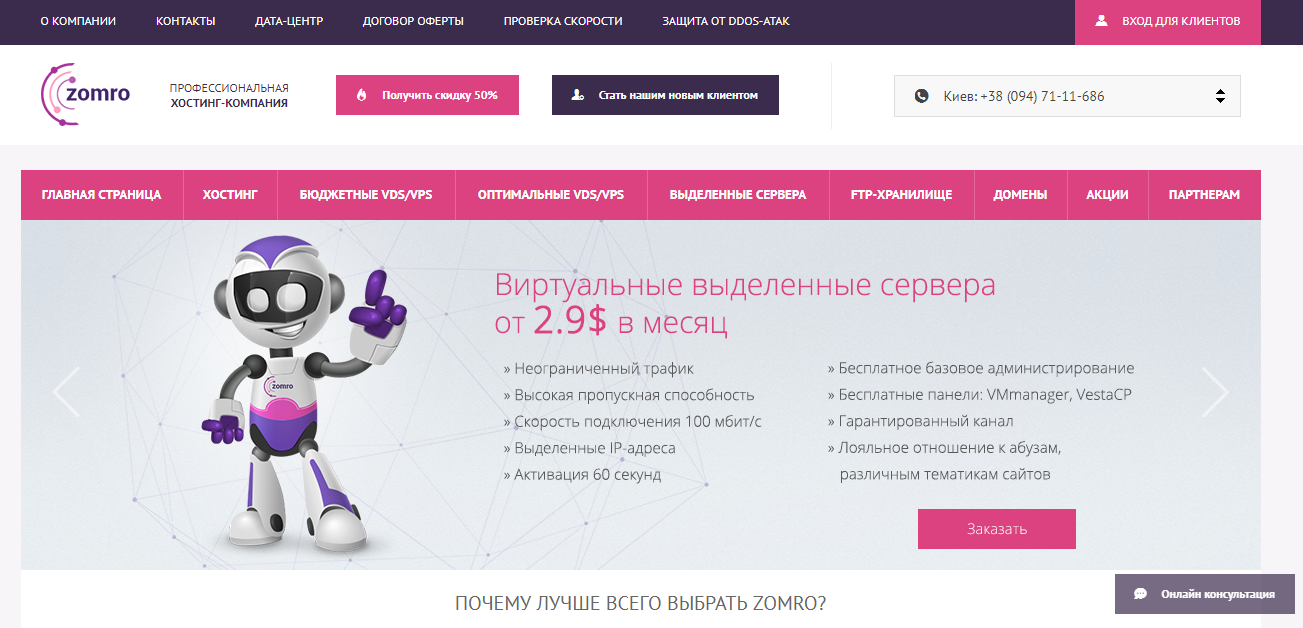This screenshot has width=1303, height=628.
Task: Open the phone number selector arrows
Action: pos(1220,97)
